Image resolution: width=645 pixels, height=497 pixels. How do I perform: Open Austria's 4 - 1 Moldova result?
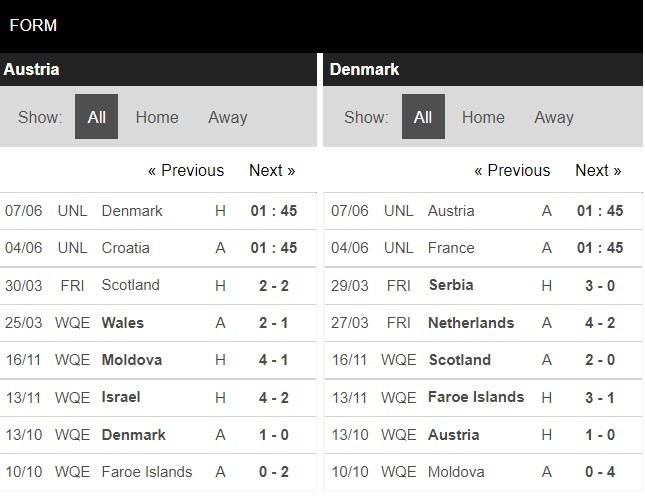pos(158,360)
